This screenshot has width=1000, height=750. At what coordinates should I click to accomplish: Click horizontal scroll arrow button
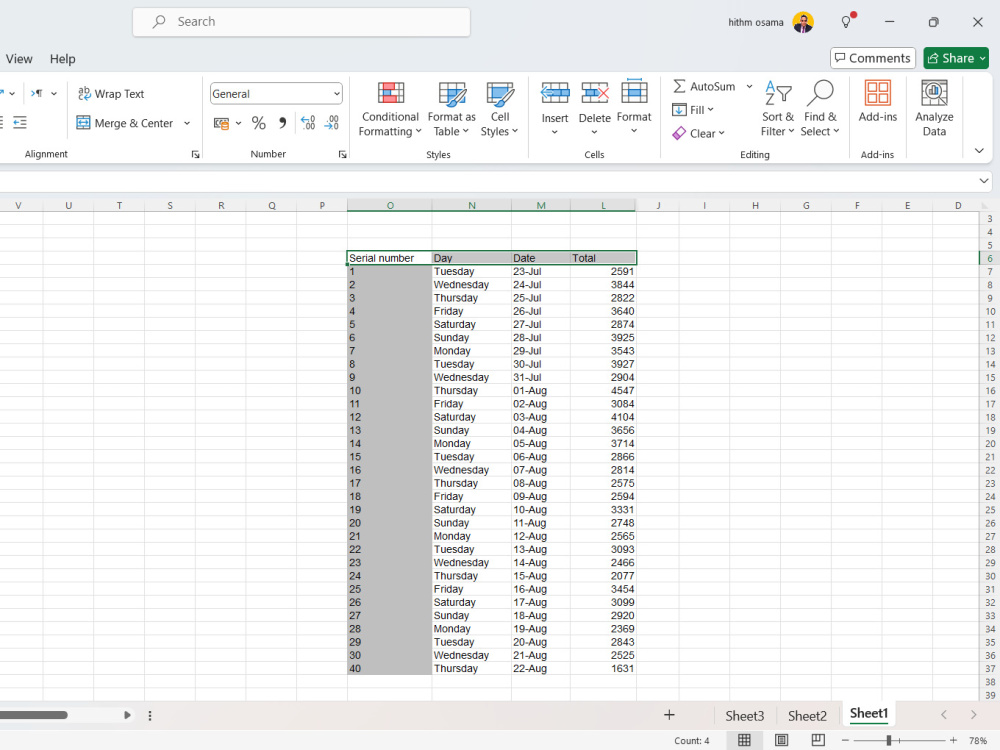[x=127, y=715]
